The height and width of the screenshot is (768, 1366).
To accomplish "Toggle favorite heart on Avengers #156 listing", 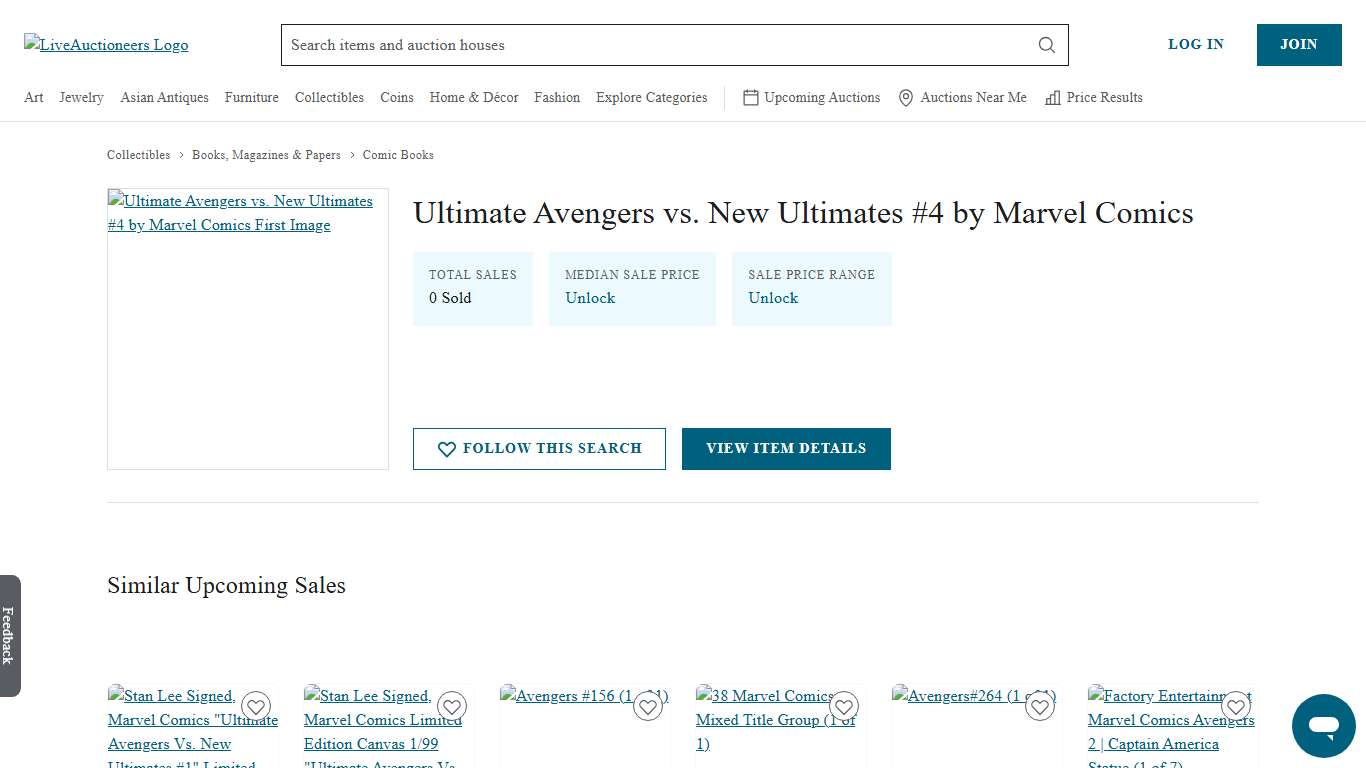I will click(x=648, y=706).
